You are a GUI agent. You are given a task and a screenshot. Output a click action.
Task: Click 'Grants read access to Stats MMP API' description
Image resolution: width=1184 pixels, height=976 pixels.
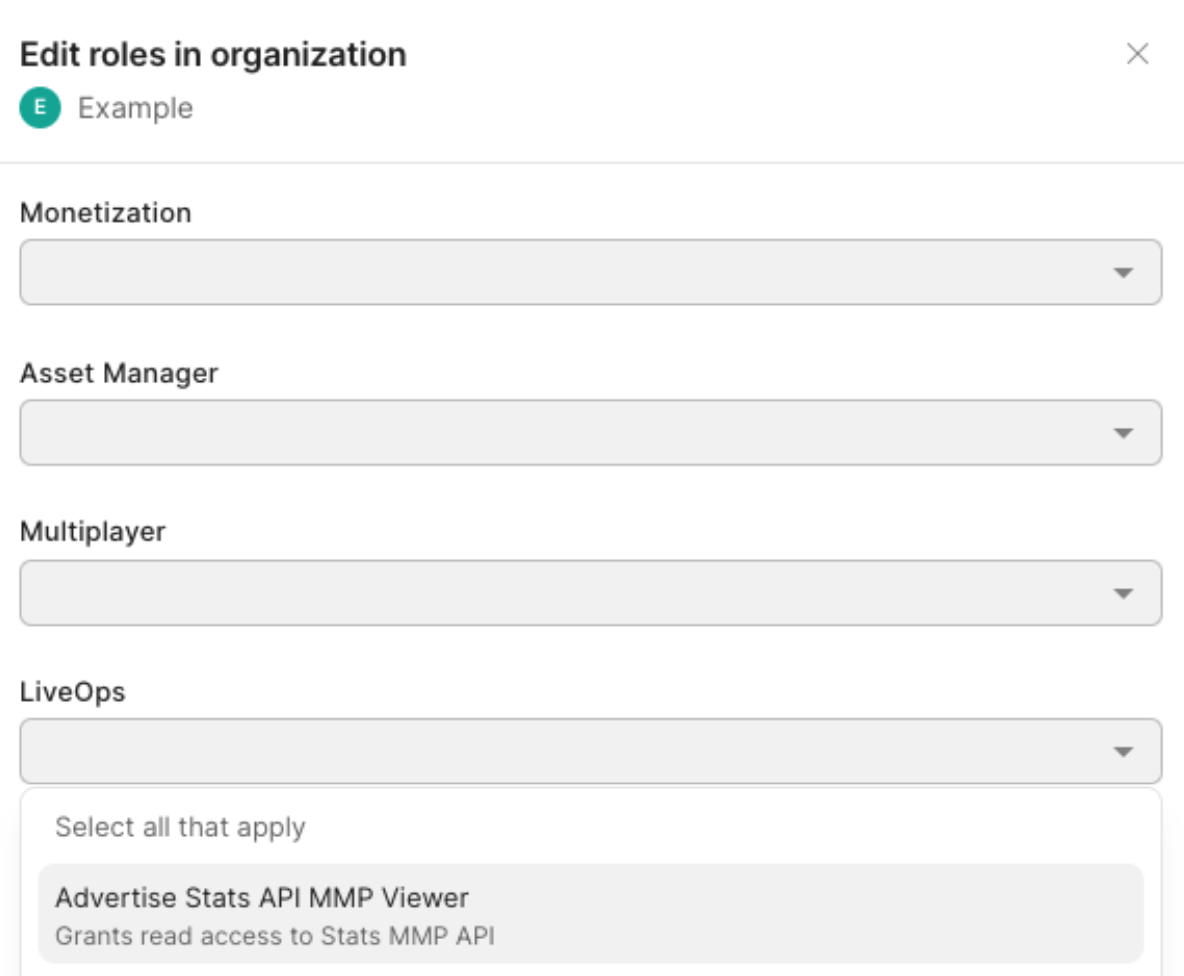click(x=275, y=937)
